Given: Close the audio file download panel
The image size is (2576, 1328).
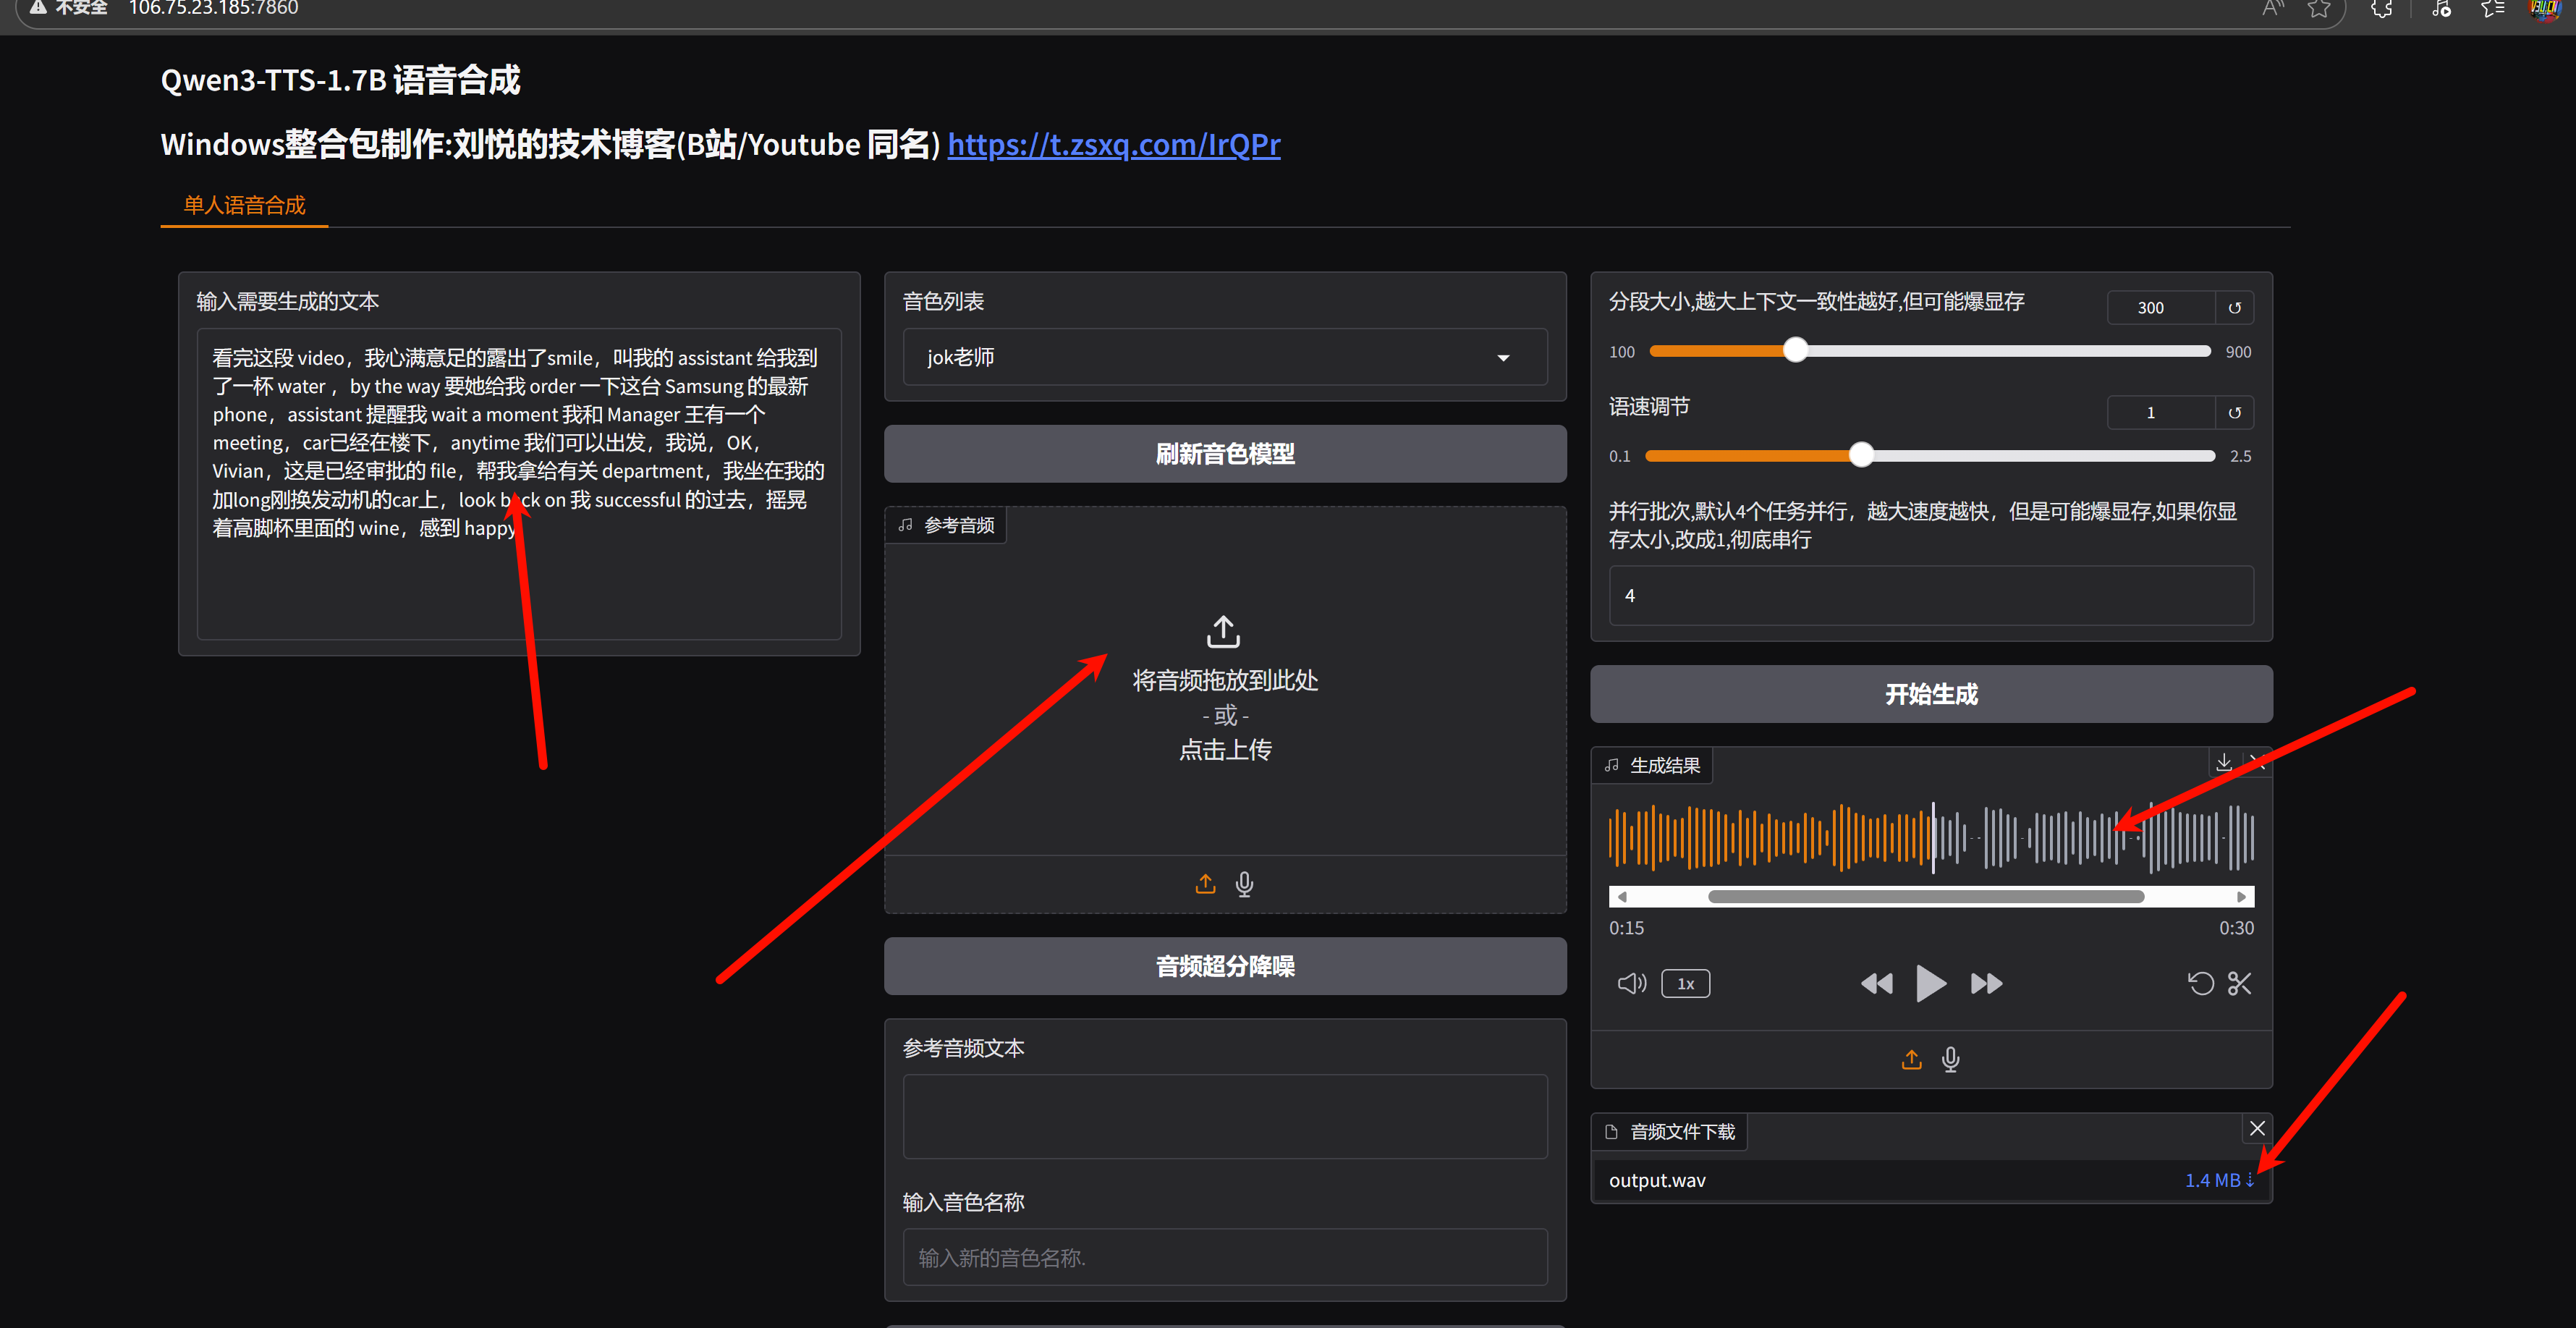Looking at the screenshot, I should pyautogui.click(x=2257, y=1128).
